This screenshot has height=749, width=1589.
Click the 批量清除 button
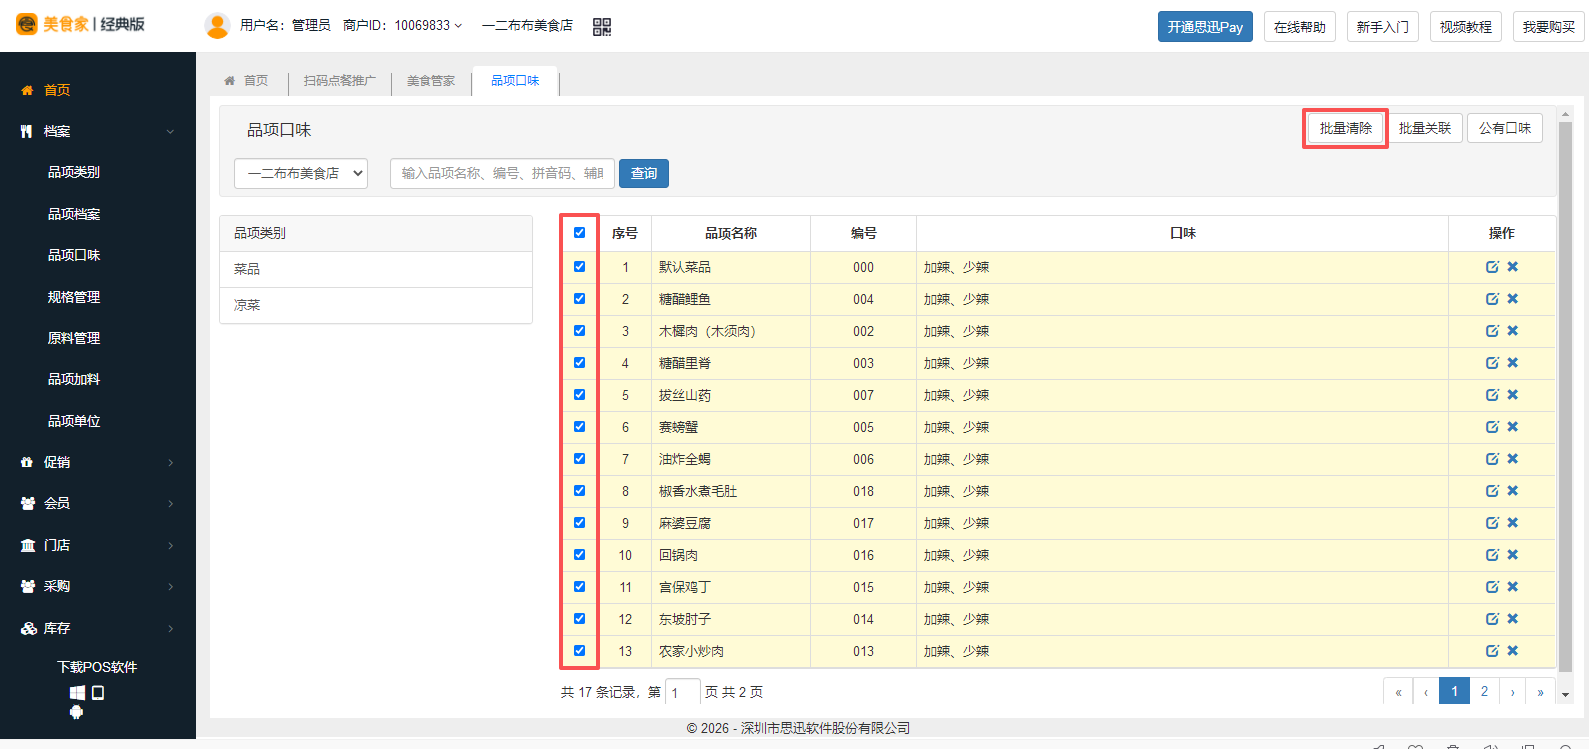click(1345, 128)
